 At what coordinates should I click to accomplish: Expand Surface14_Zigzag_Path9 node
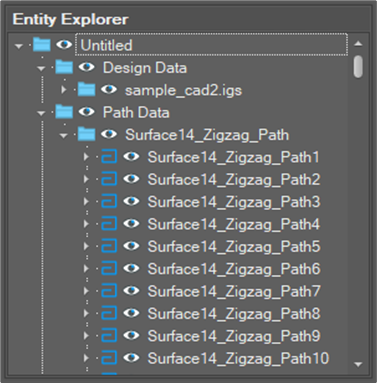tap(86, 335)
